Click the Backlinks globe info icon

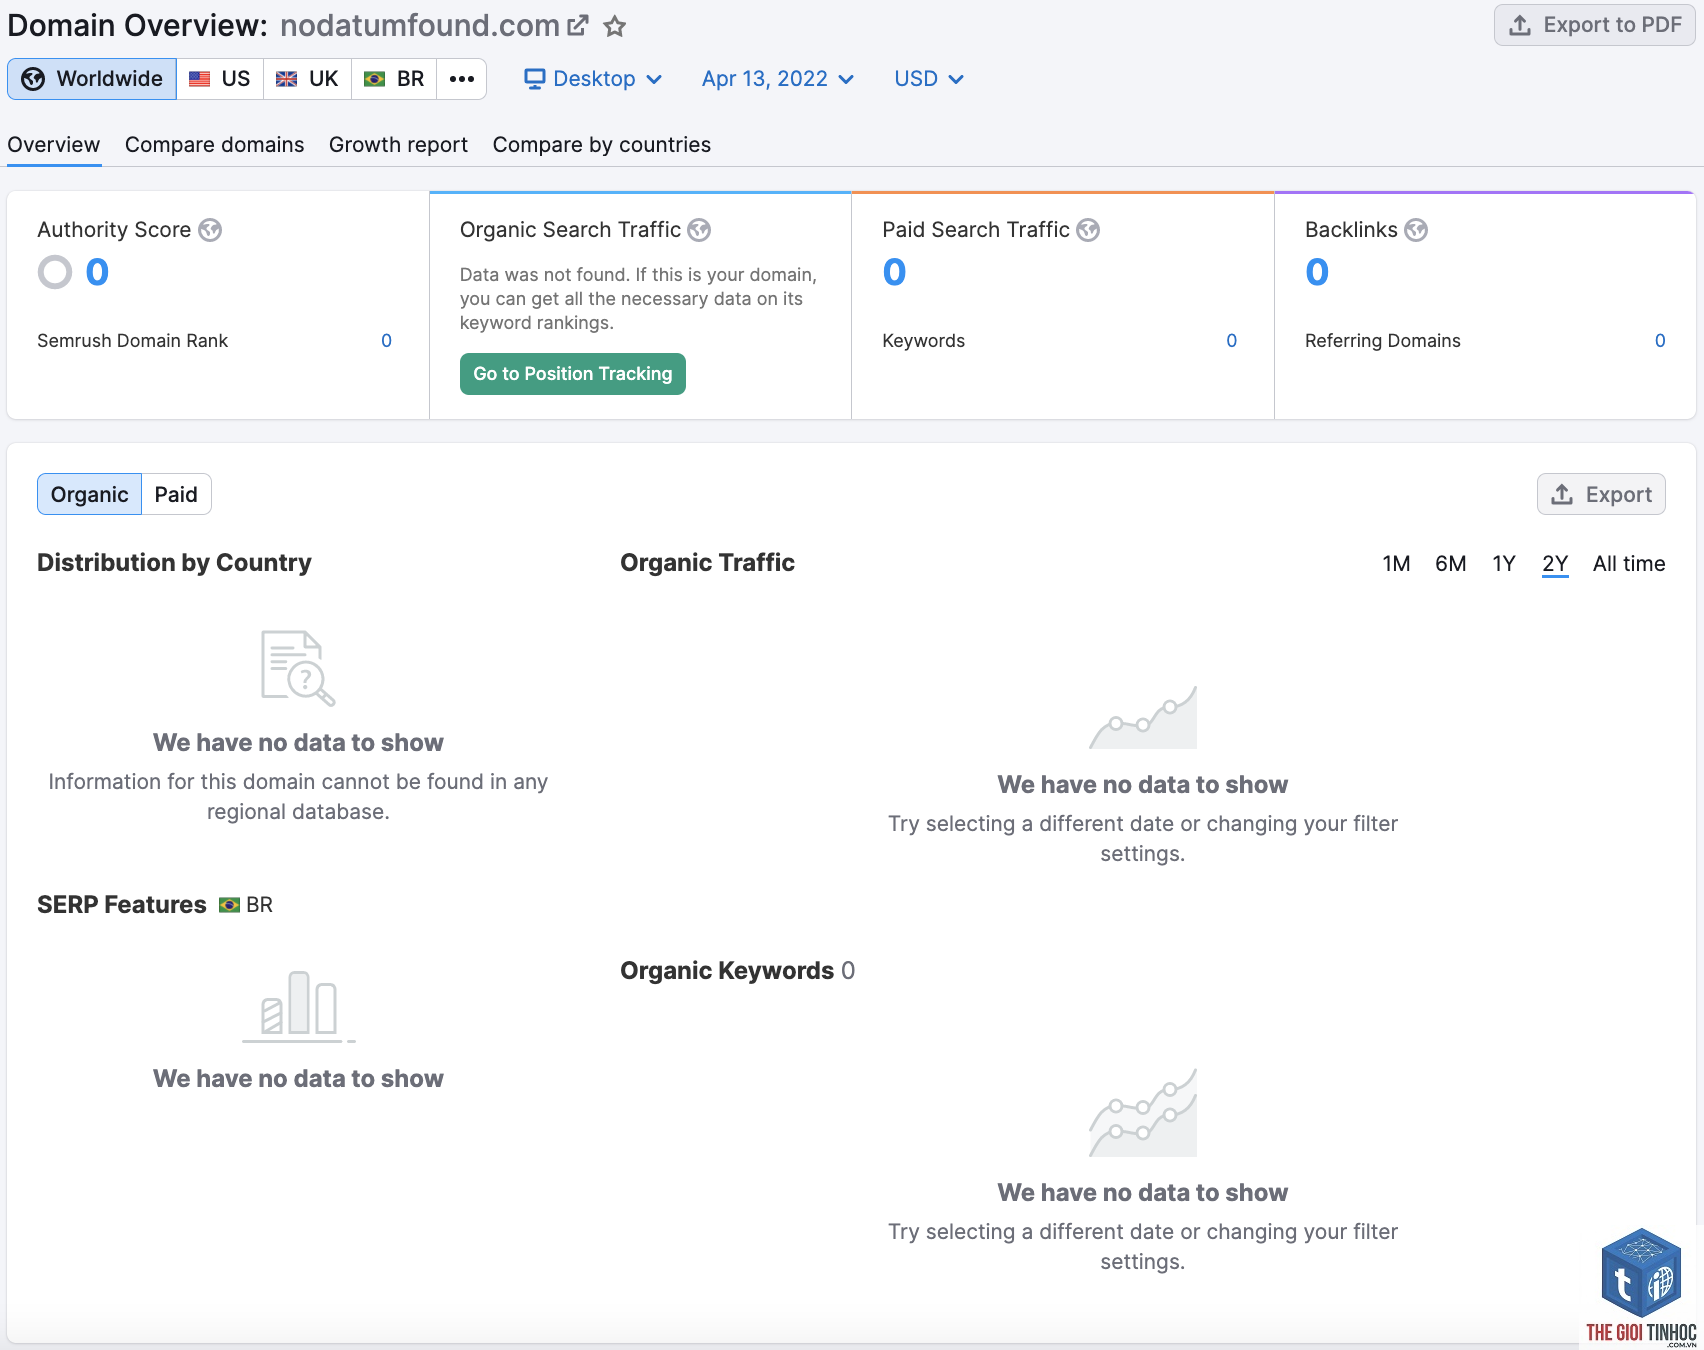pyautogui.click(x=1416, y=230)
